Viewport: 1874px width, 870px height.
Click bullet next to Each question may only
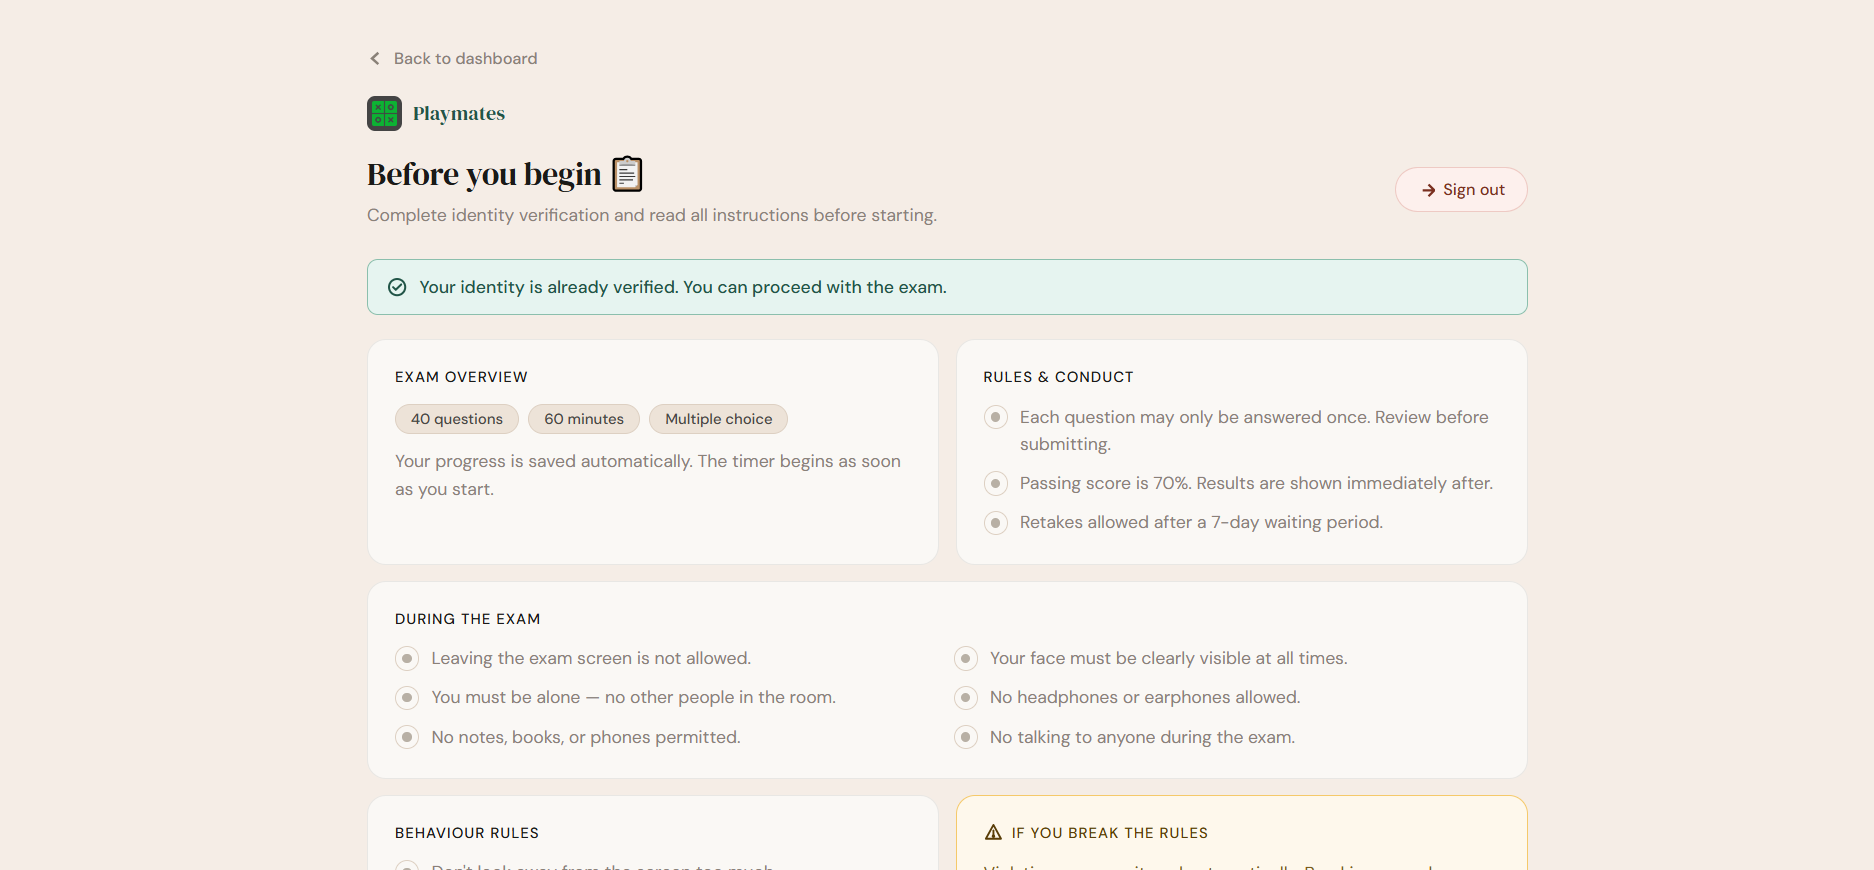996,417
